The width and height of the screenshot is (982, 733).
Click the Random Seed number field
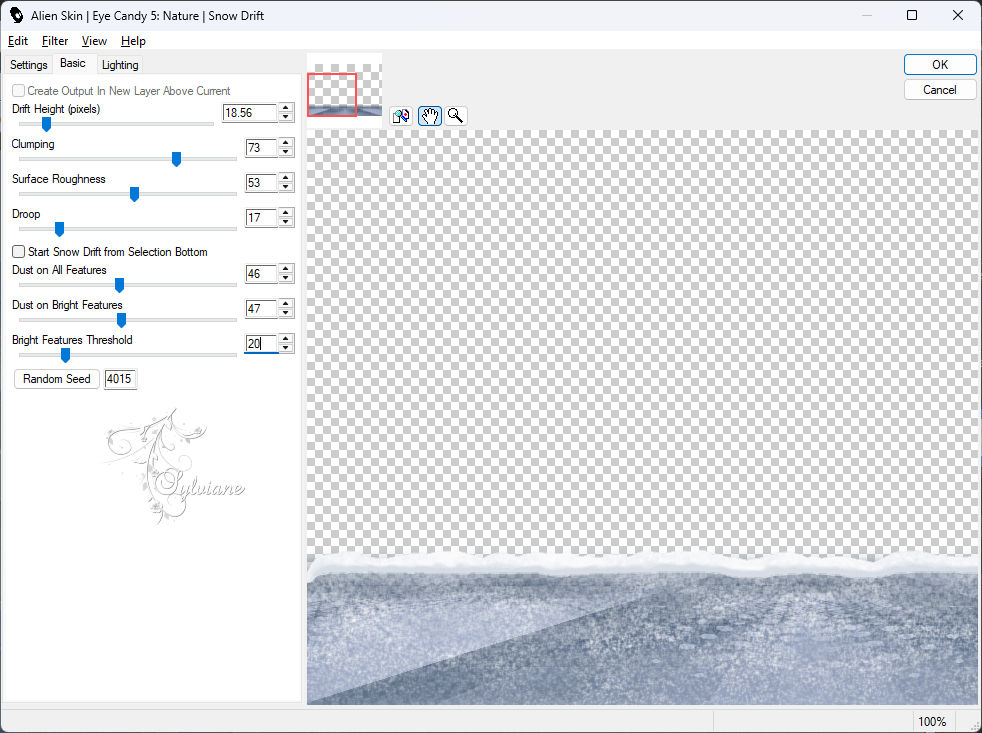[120, 379]
